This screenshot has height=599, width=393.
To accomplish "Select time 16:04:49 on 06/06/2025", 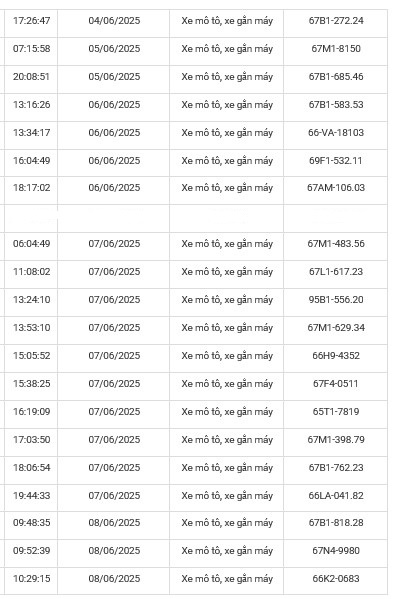I will (31, 161).
